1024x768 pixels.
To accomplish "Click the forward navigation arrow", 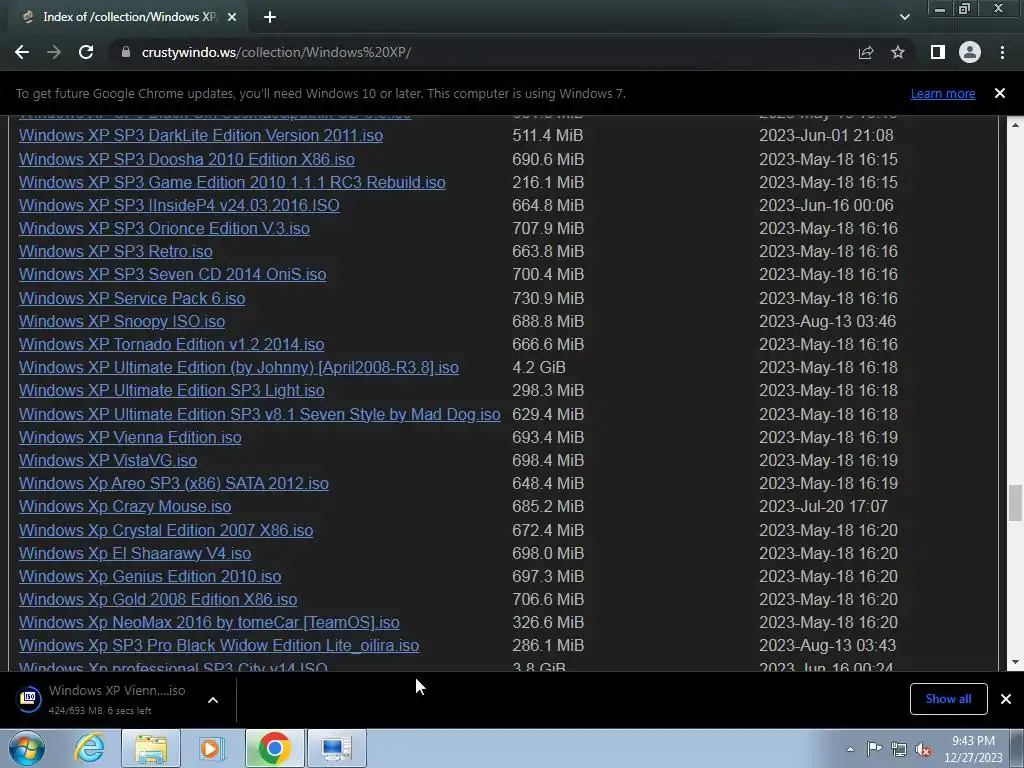I will (x=54, y=52).
